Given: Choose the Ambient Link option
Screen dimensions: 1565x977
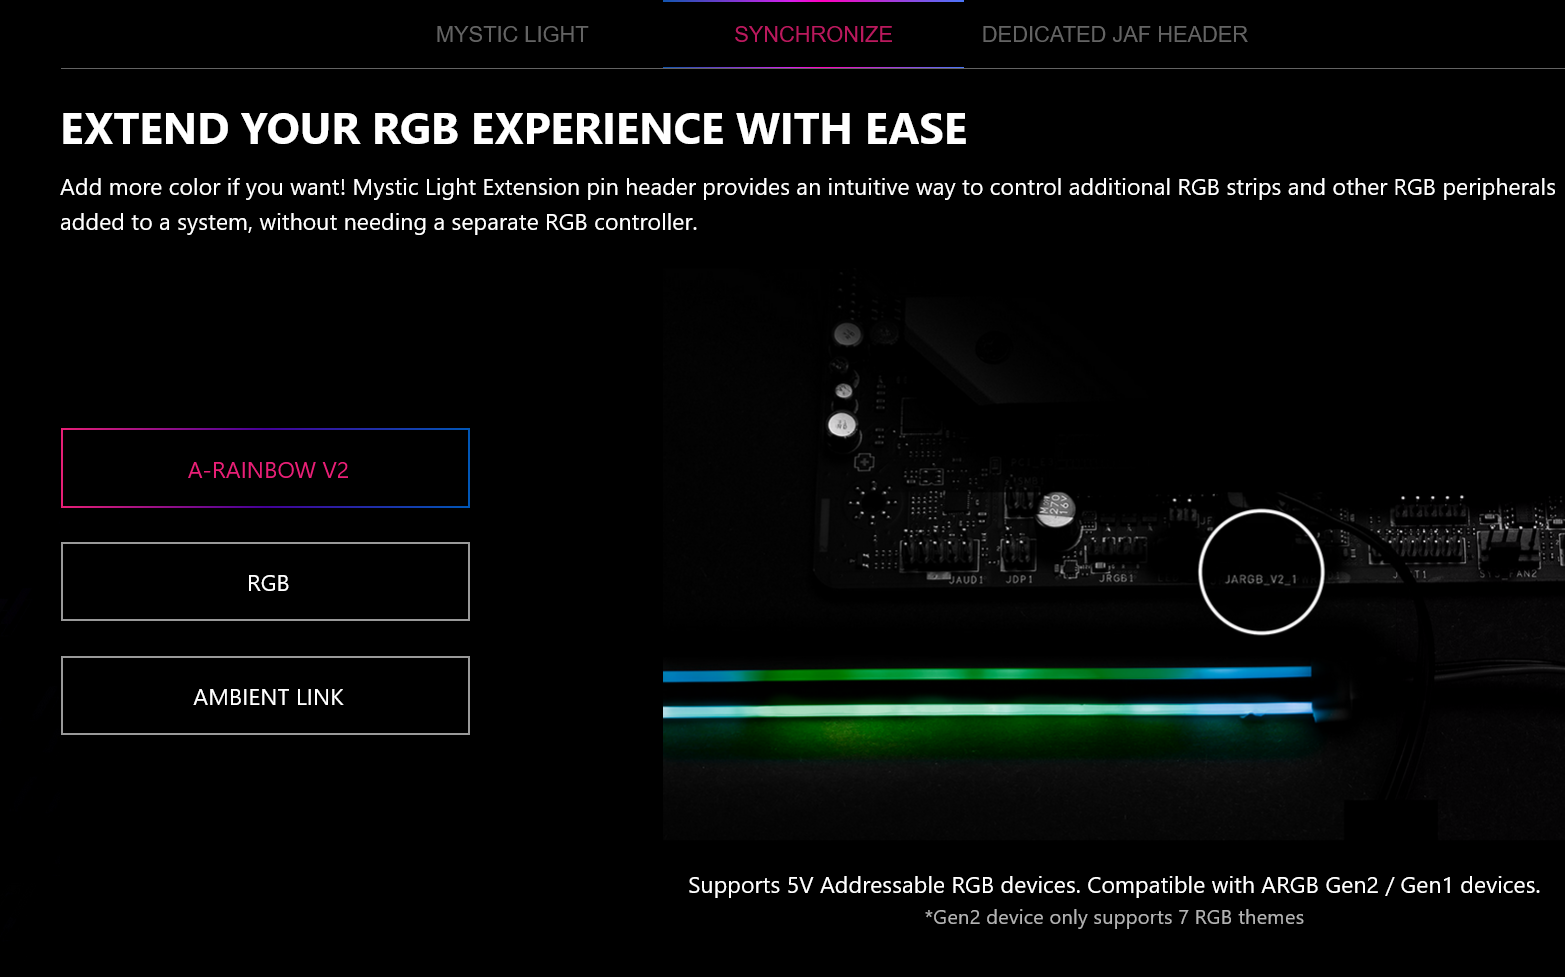Looking at the screenshot, I should pos(266,696).
